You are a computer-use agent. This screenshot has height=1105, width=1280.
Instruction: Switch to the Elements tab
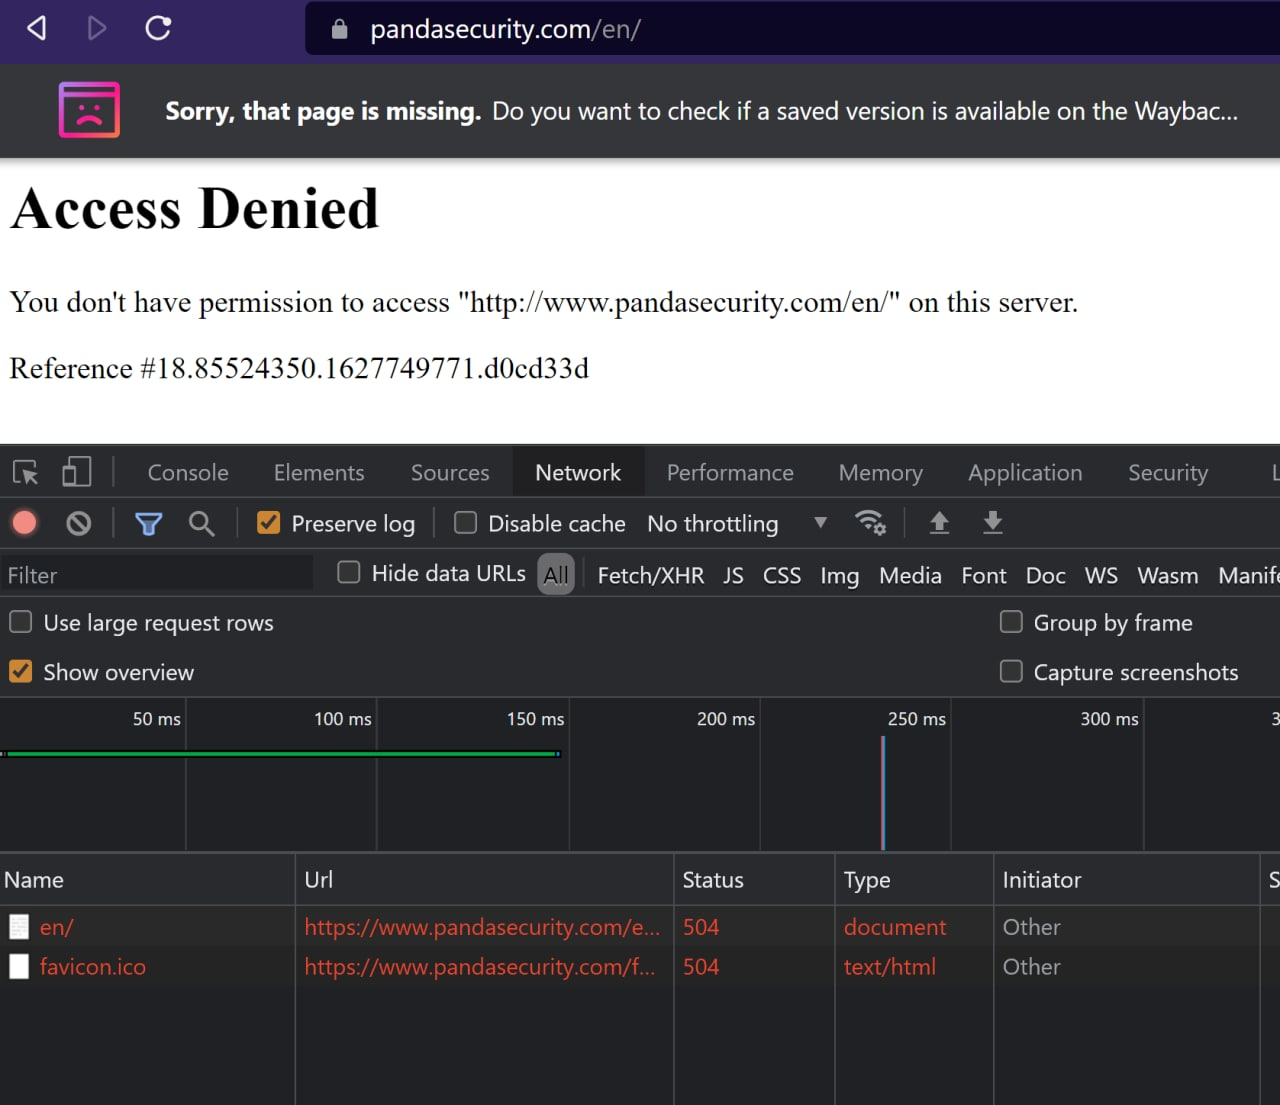click(x=319, y=472)
